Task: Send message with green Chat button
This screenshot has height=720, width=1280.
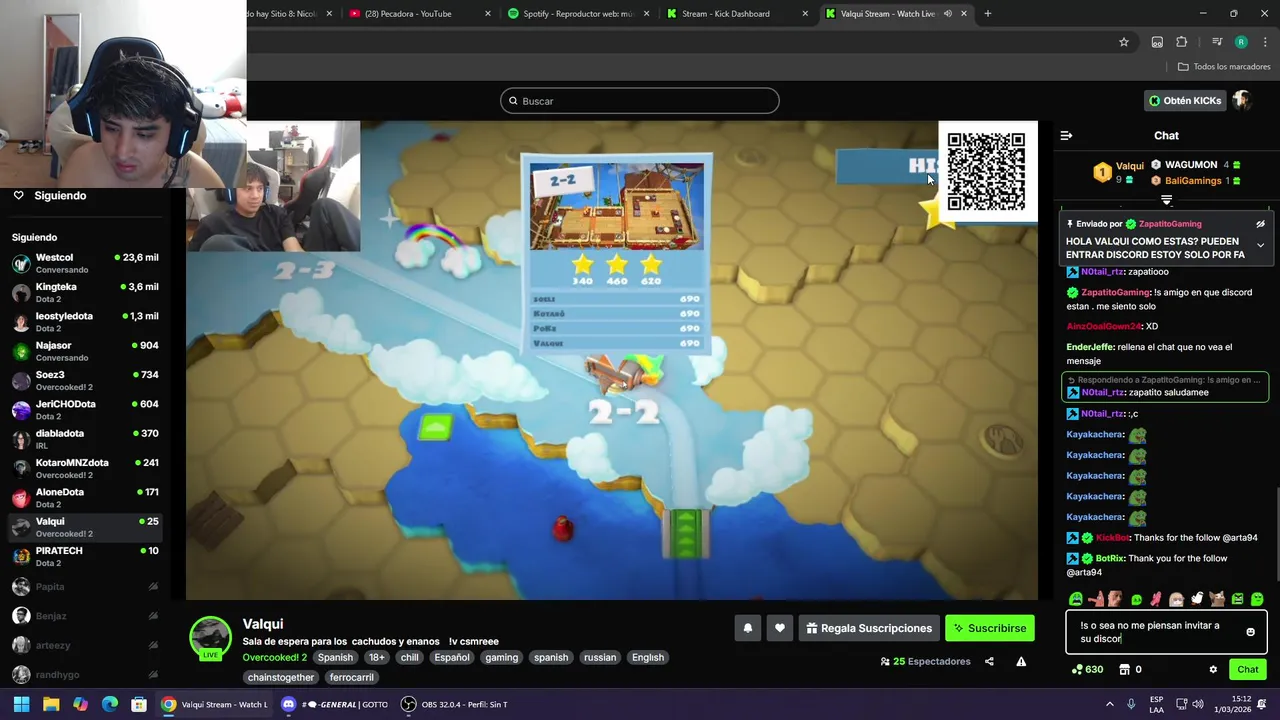Action: (x=1247, y=670)
